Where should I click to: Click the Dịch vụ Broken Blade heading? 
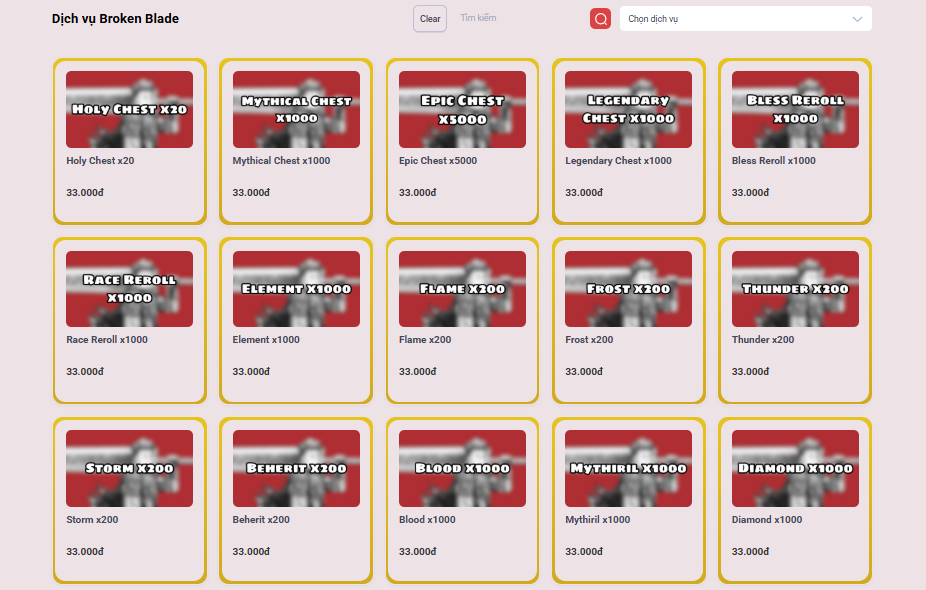click(115, 19)
